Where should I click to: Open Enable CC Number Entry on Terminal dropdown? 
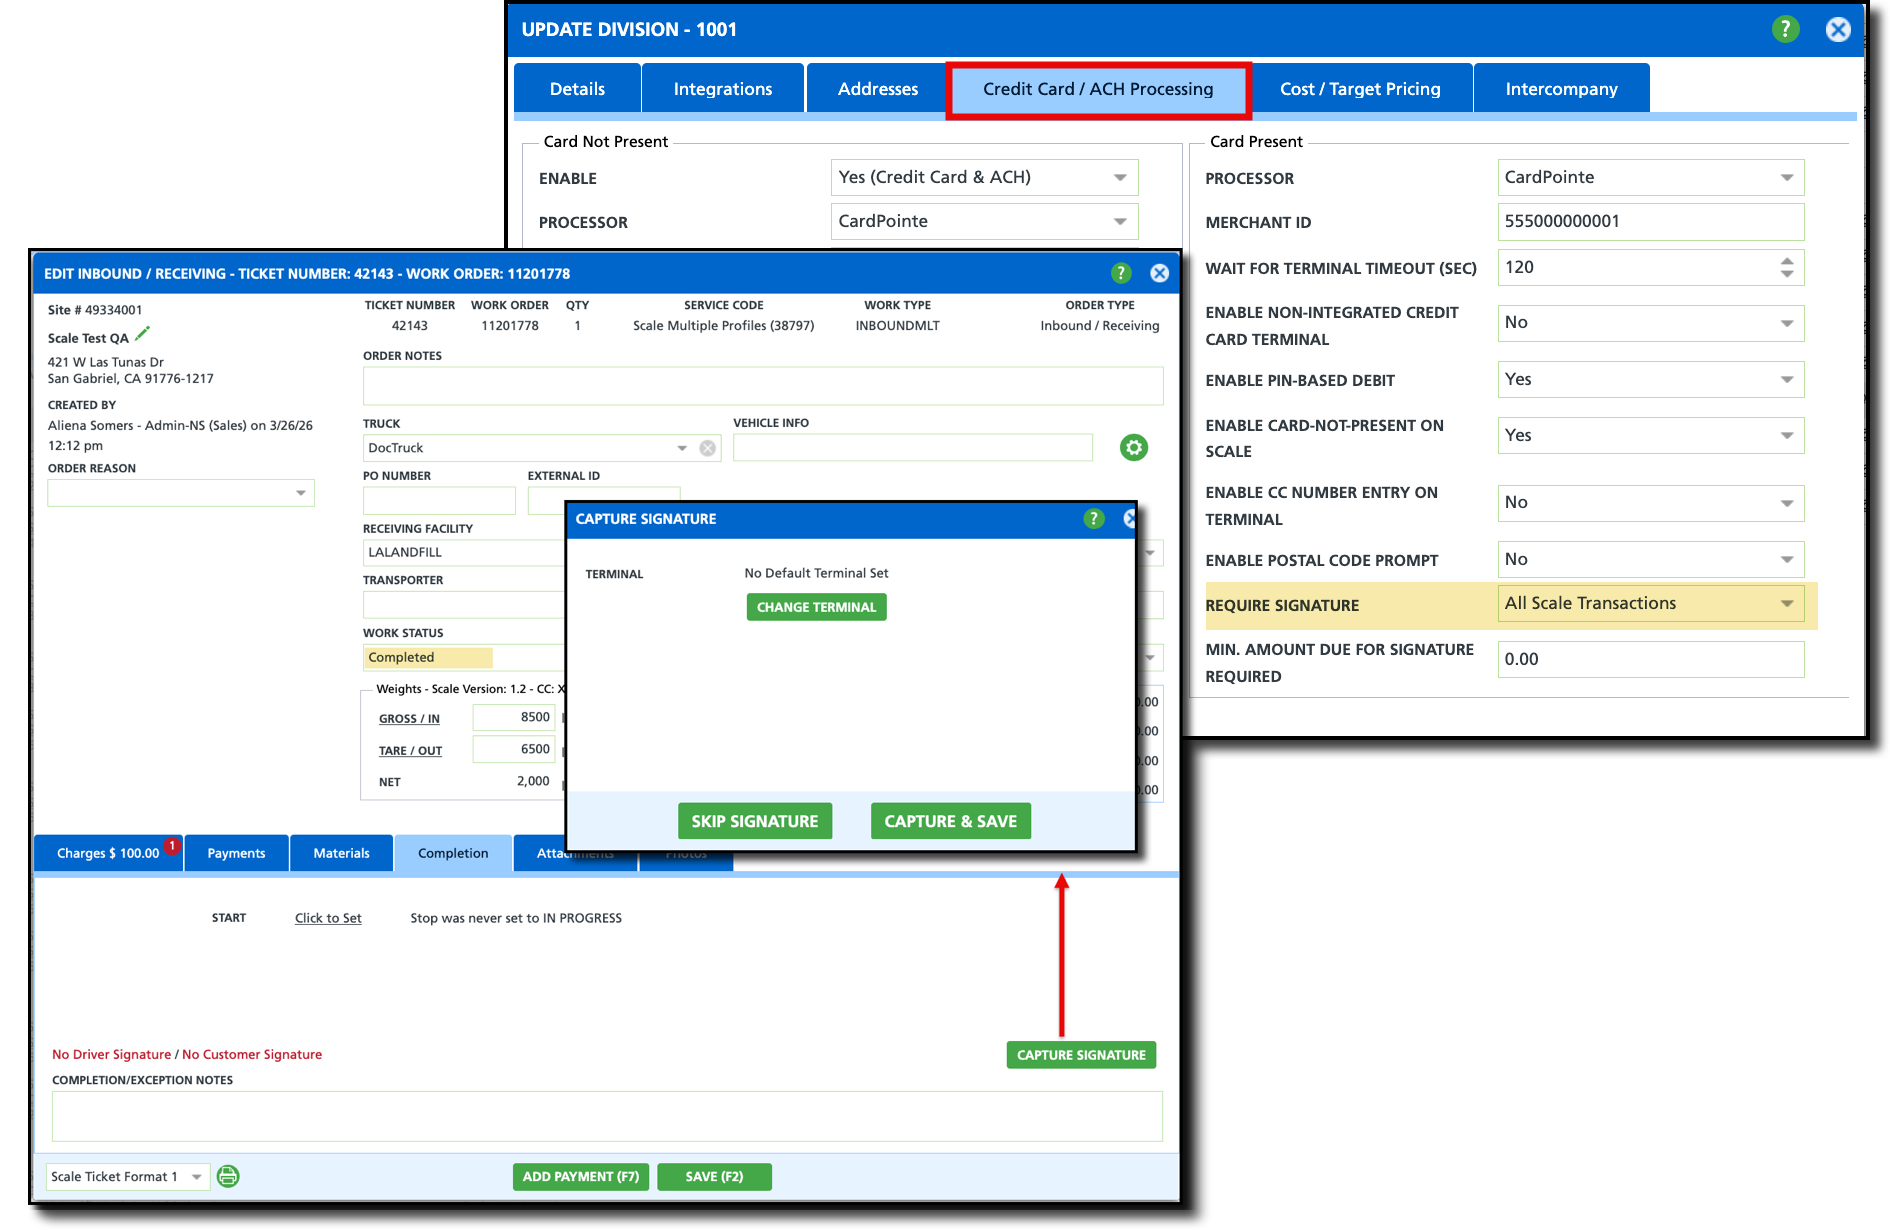click(x=1787, y=503)
